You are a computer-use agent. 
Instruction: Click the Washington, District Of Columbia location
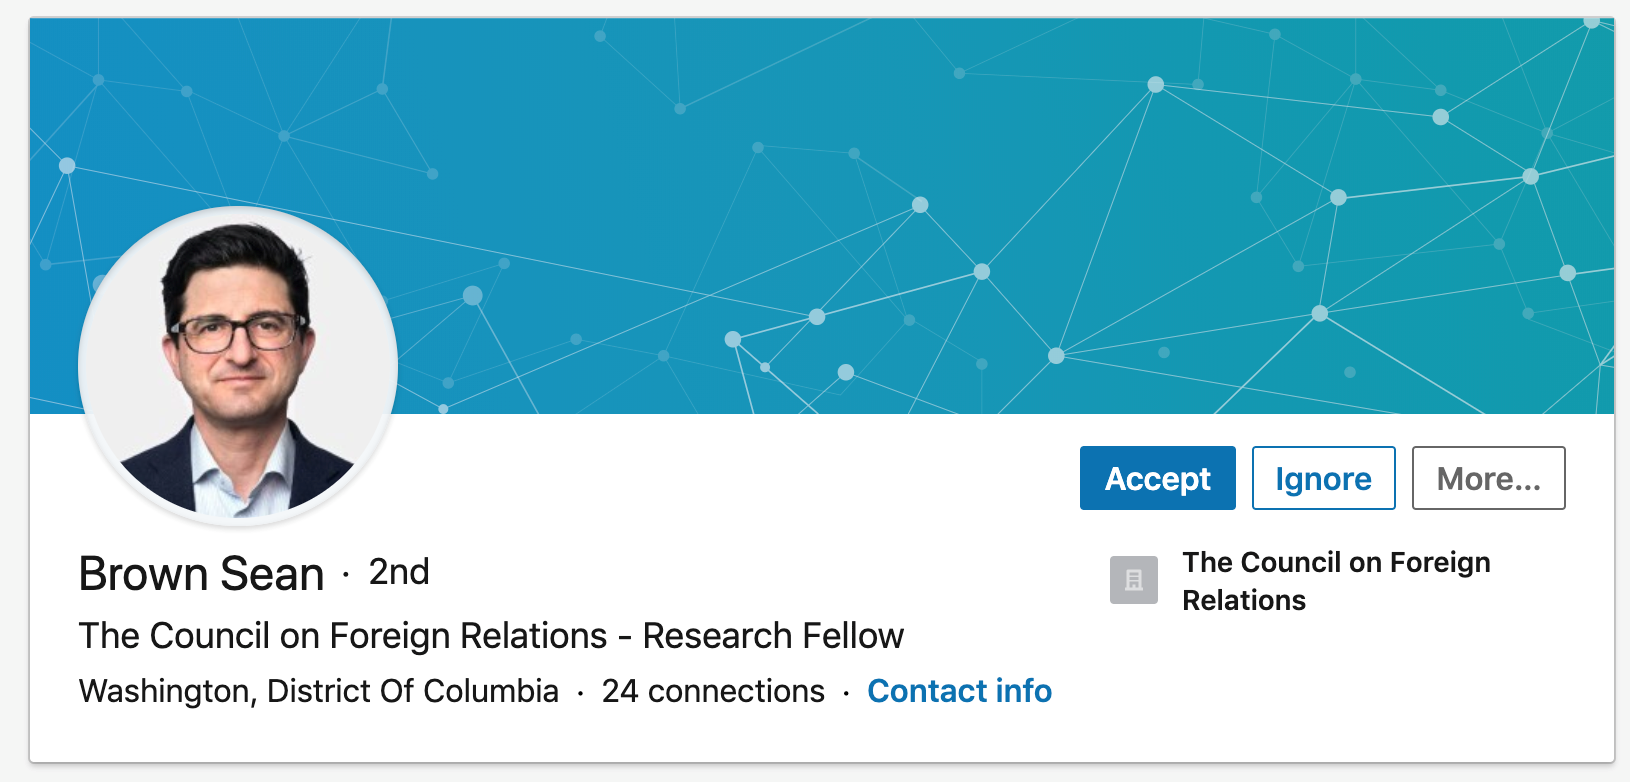tap(318, 691)
